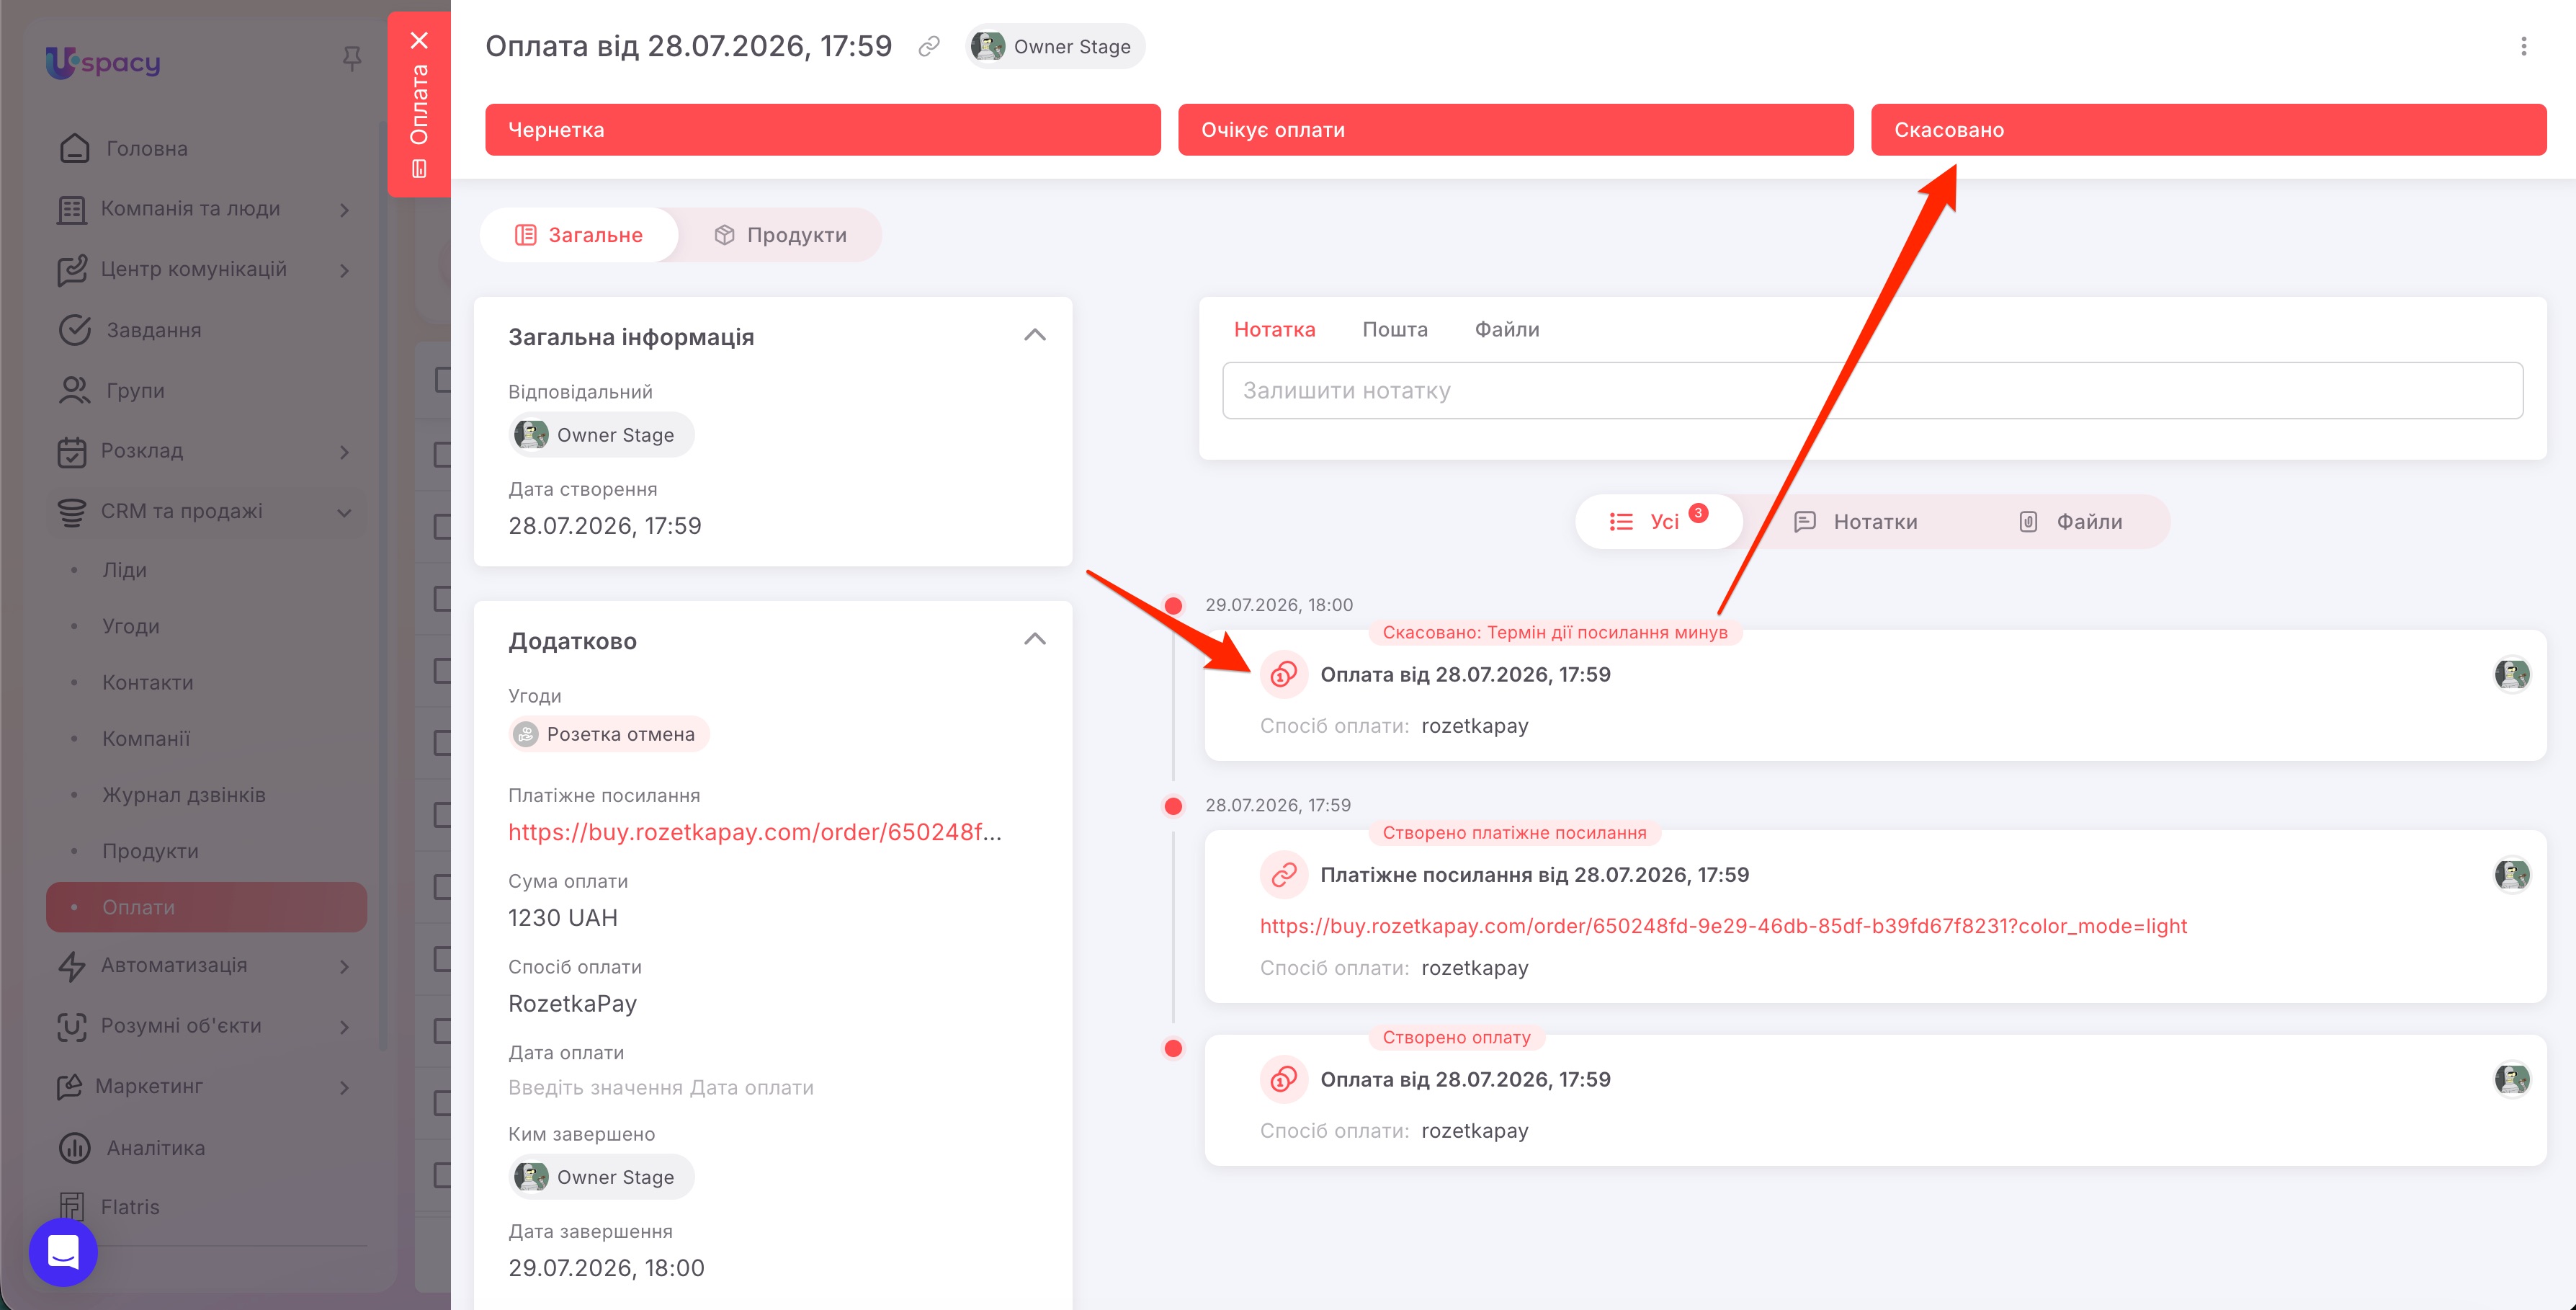The width and height of the screenshot is (2576, 1310).
Task: Click link icon on Платіжне посилання activity card
Action: [1284, 875]
